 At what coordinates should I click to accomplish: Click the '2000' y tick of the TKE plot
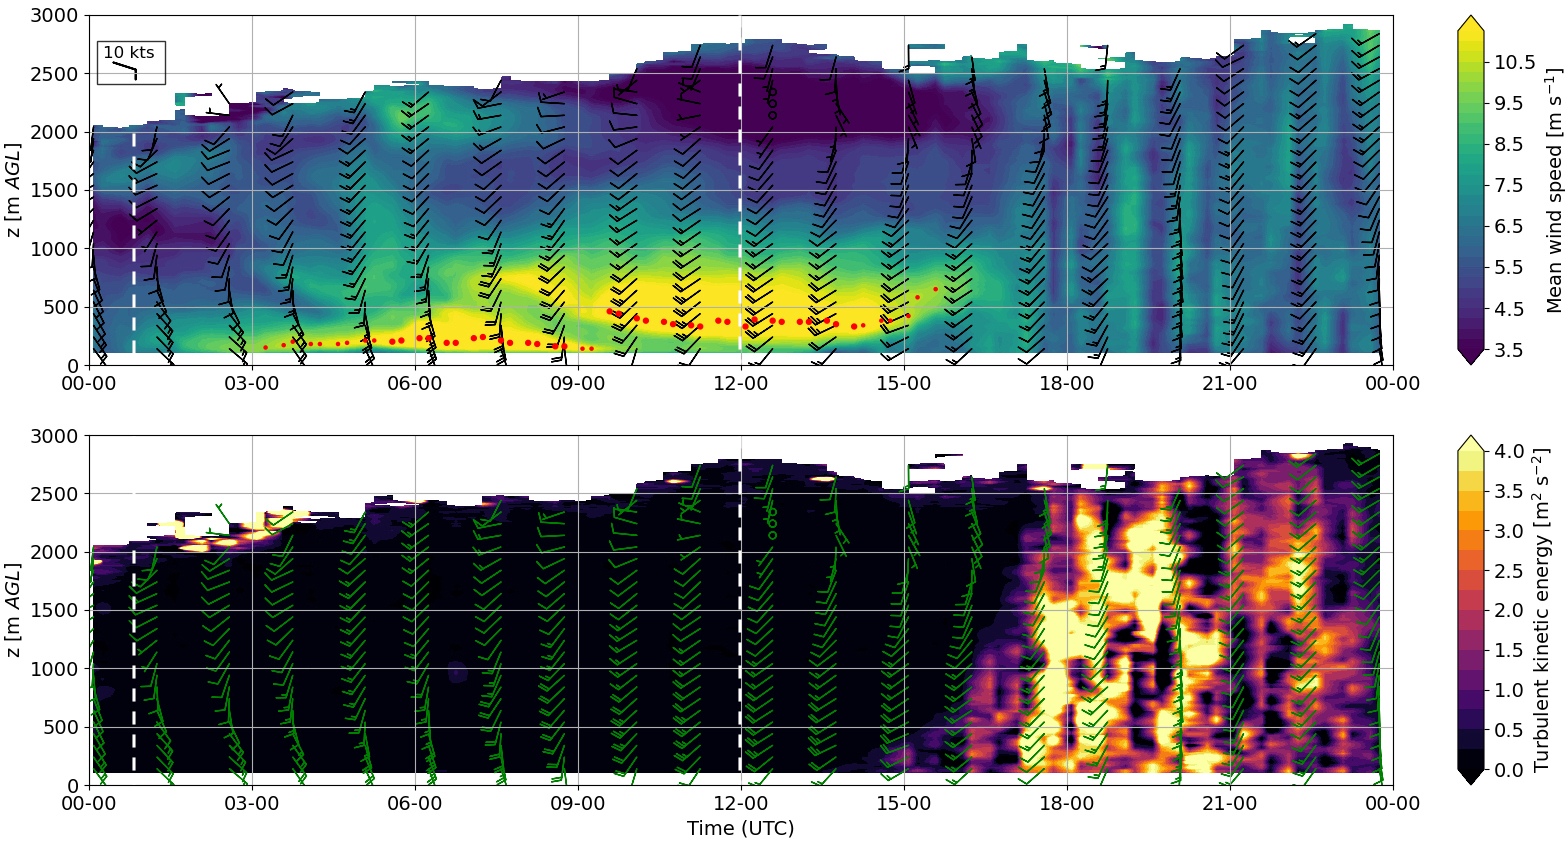click(56, 552)
